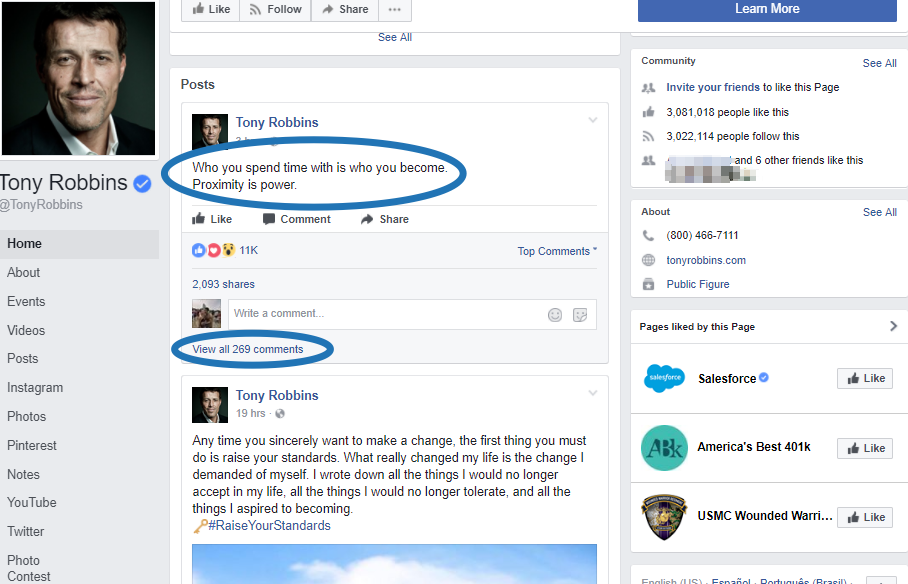908x584 pixels.
Task: Click View all 269 comments
Action: [248, 349]
